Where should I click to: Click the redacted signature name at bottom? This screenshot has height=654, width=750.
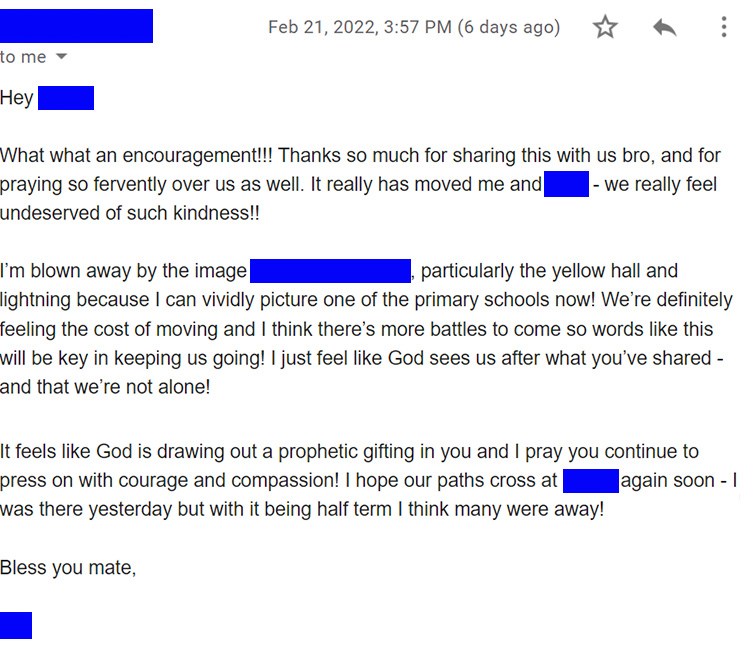pyautogui.click(x=16, y=626)
